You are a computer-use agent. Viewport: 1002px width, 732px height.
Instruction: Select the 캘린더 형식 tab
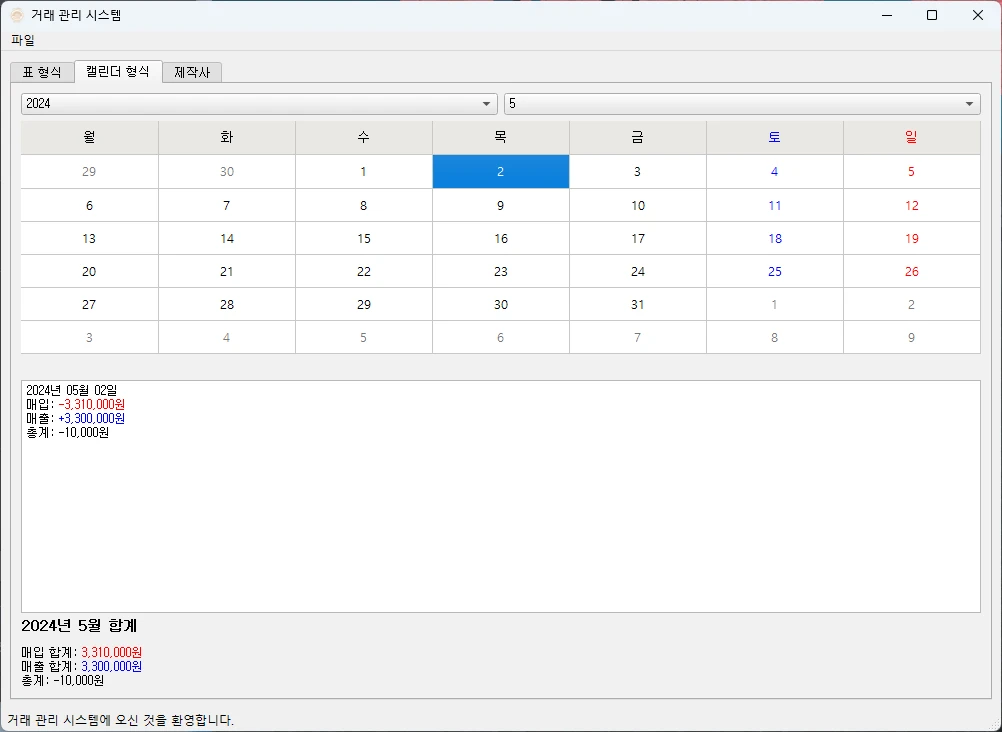pos(118,72)
